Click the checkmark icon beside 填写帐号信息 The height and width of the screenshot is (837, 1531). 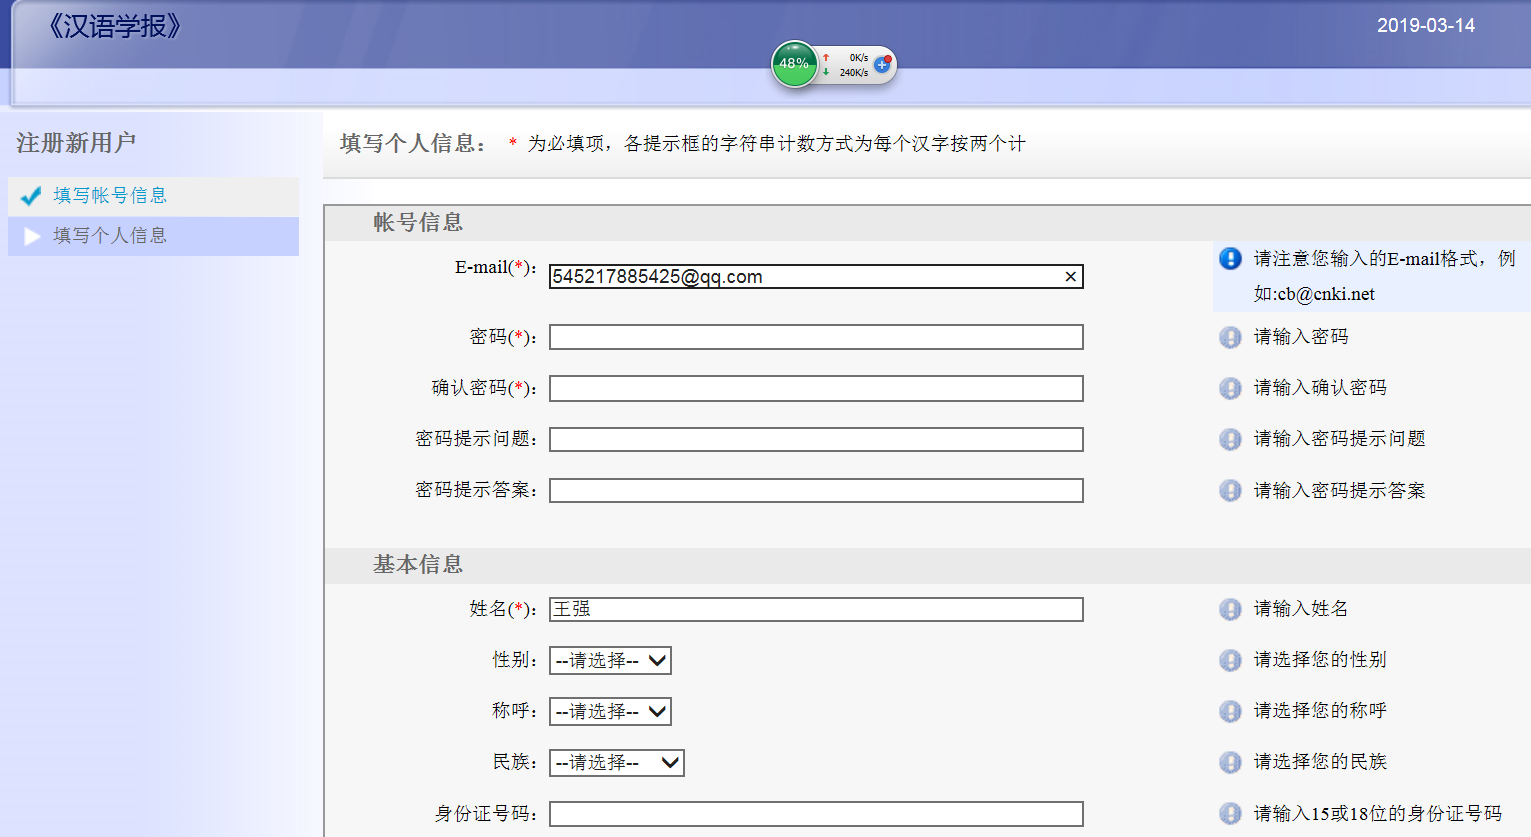pos(31,196)
